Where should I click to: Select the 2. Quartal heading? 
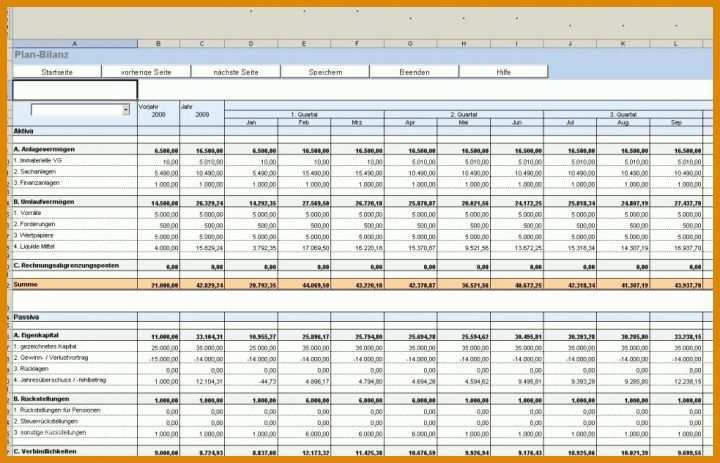click(x=464, y=114)
